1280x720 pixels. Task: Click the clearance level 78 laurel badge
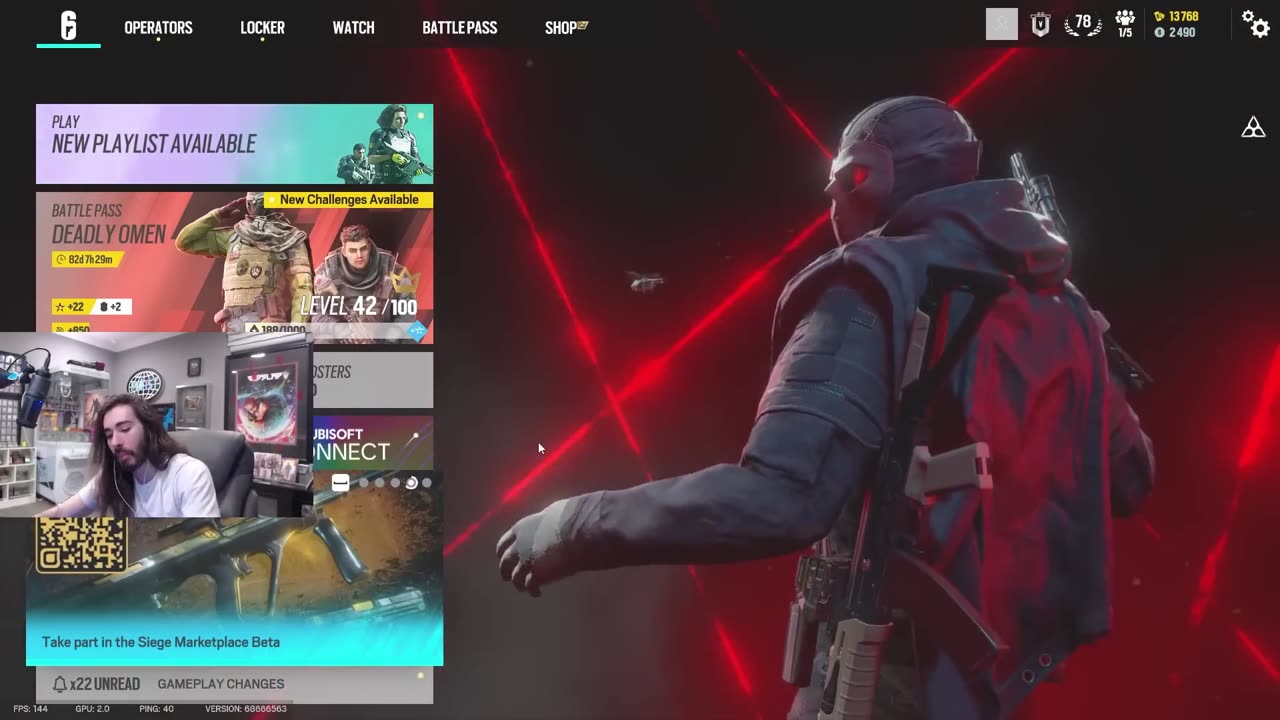(1082, 24)
